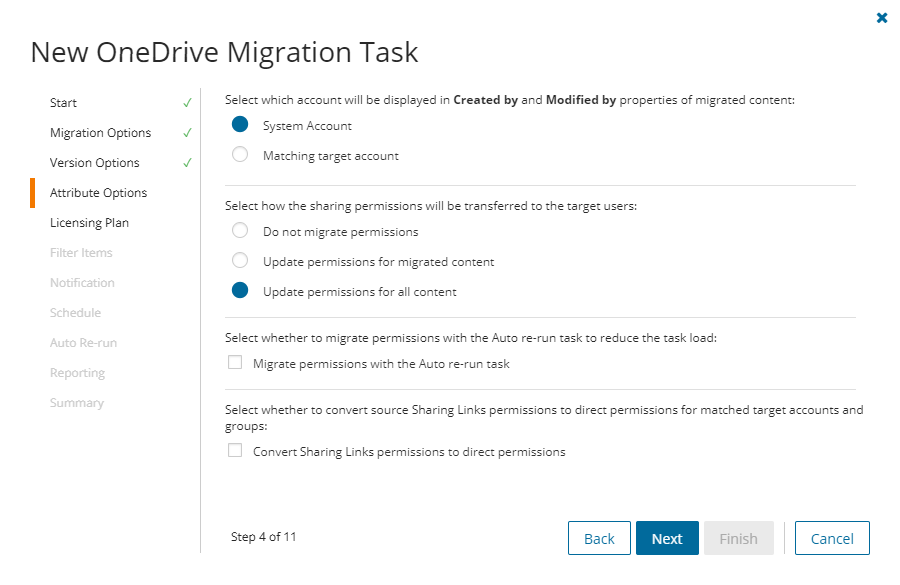Close the New OneDrive Migration Task dialog
The height and width of the screenshot is (585, 900).
tap(881, 17)
